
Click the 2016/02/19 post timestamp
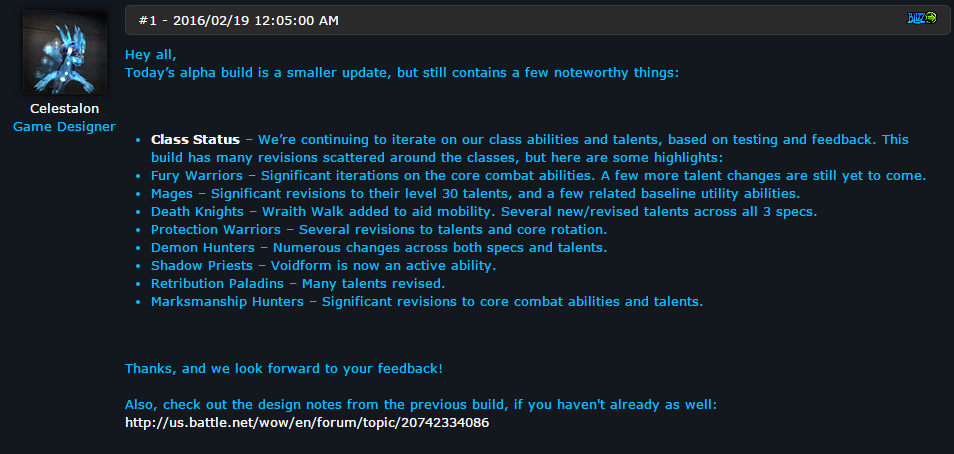(256, 21)
